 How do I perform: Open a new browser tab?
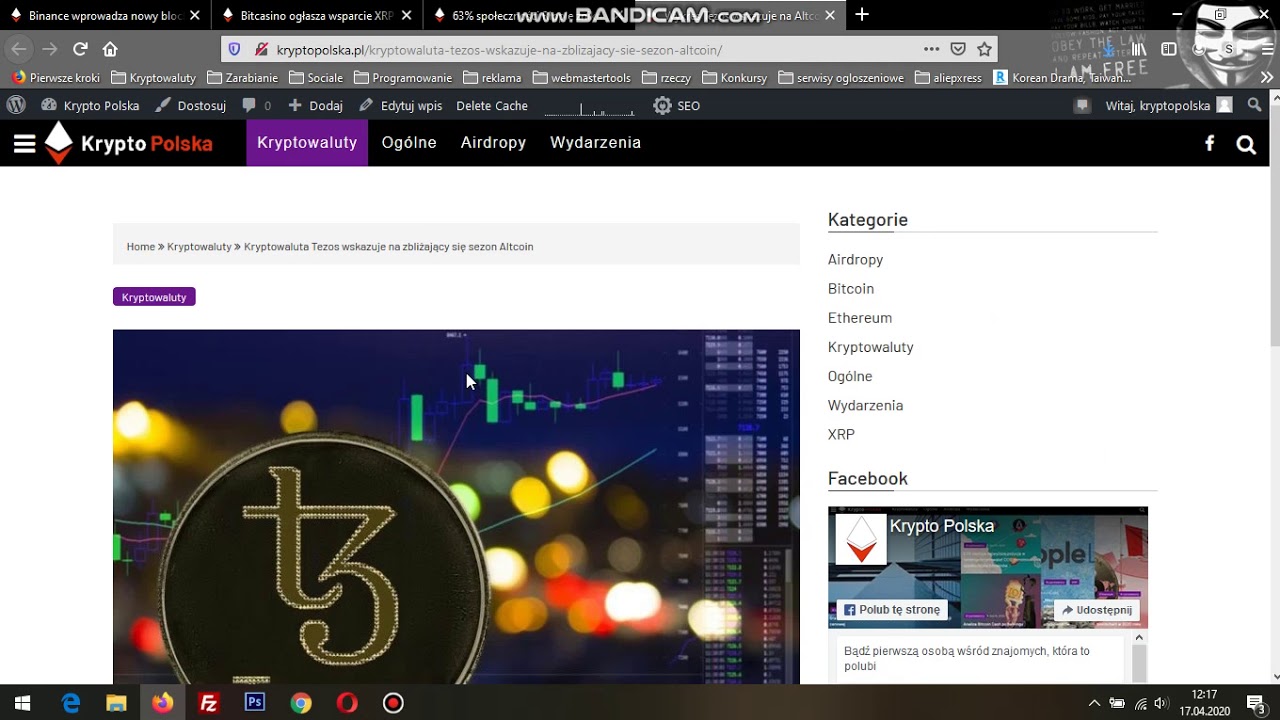(x=862, y=15)
